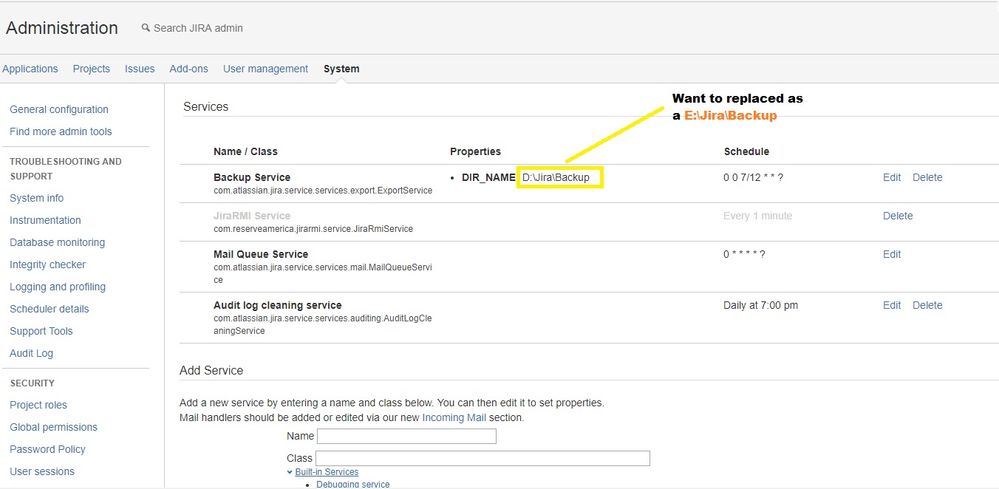This screenshot has height=489, width=999.
Task: Edit the Backup Service
Action: (892, 178)
